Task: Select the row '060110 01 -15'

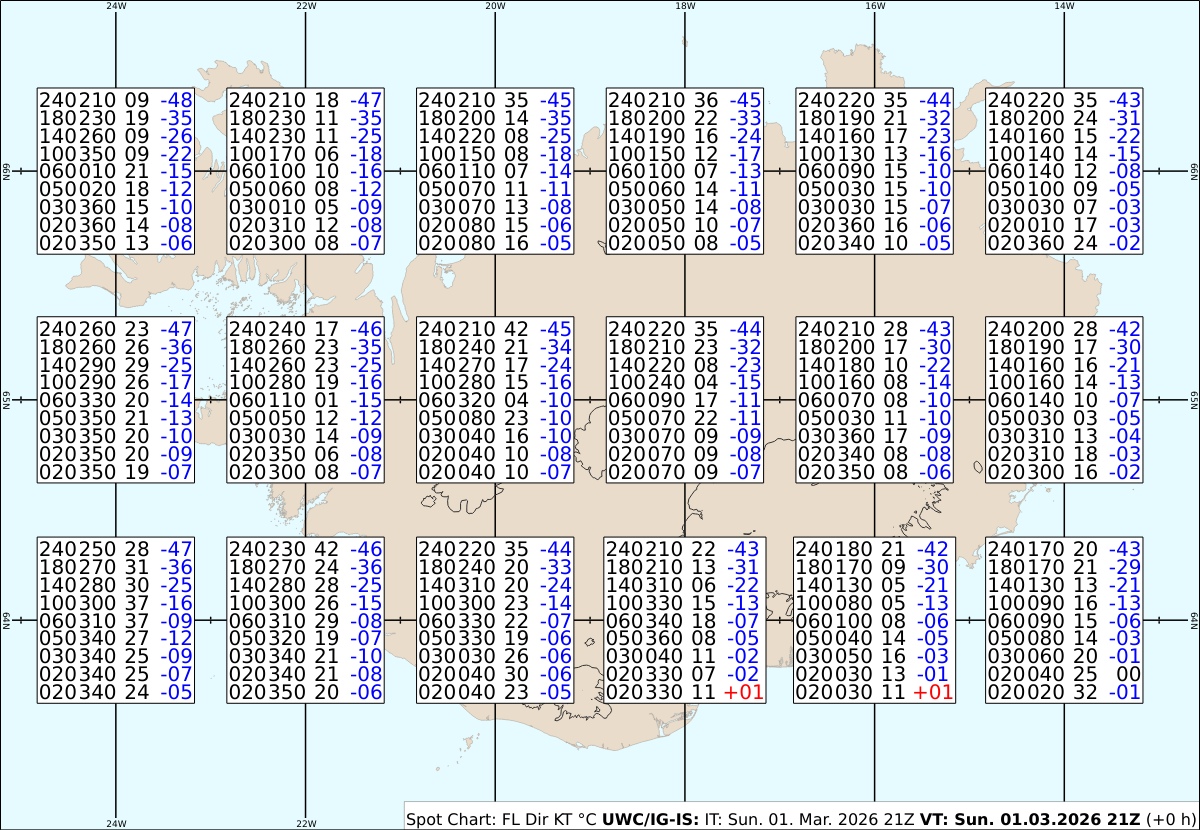Action: pyautogui.click(x=305, y=400)
